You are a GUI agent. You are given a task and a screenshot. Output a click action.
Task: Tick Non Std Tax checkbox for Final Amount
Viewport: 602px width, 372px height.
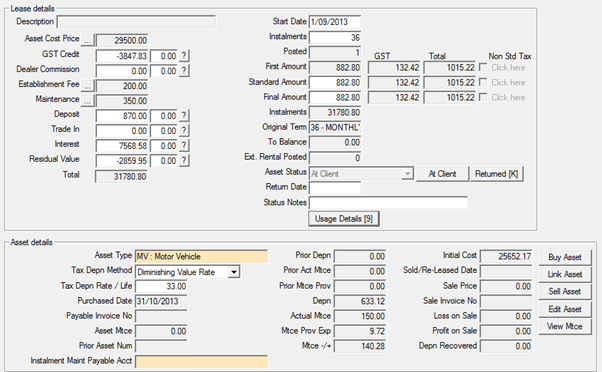[483, 97]
